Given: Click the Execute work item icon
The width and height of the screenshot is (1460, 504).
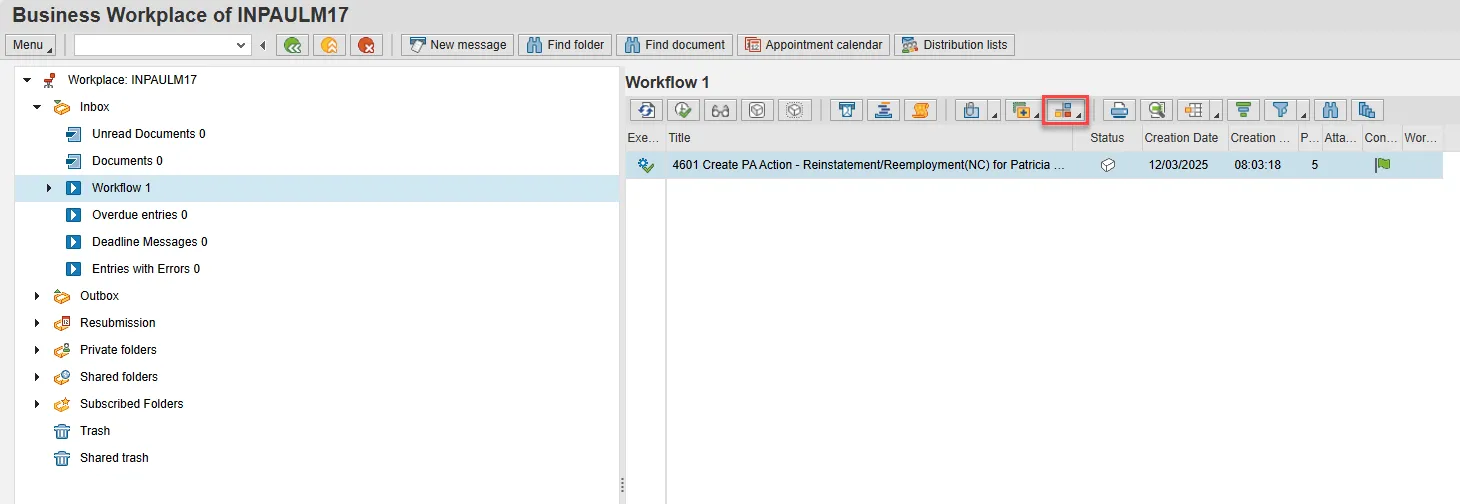Looking at the screenshot, I should pos(683,111).
